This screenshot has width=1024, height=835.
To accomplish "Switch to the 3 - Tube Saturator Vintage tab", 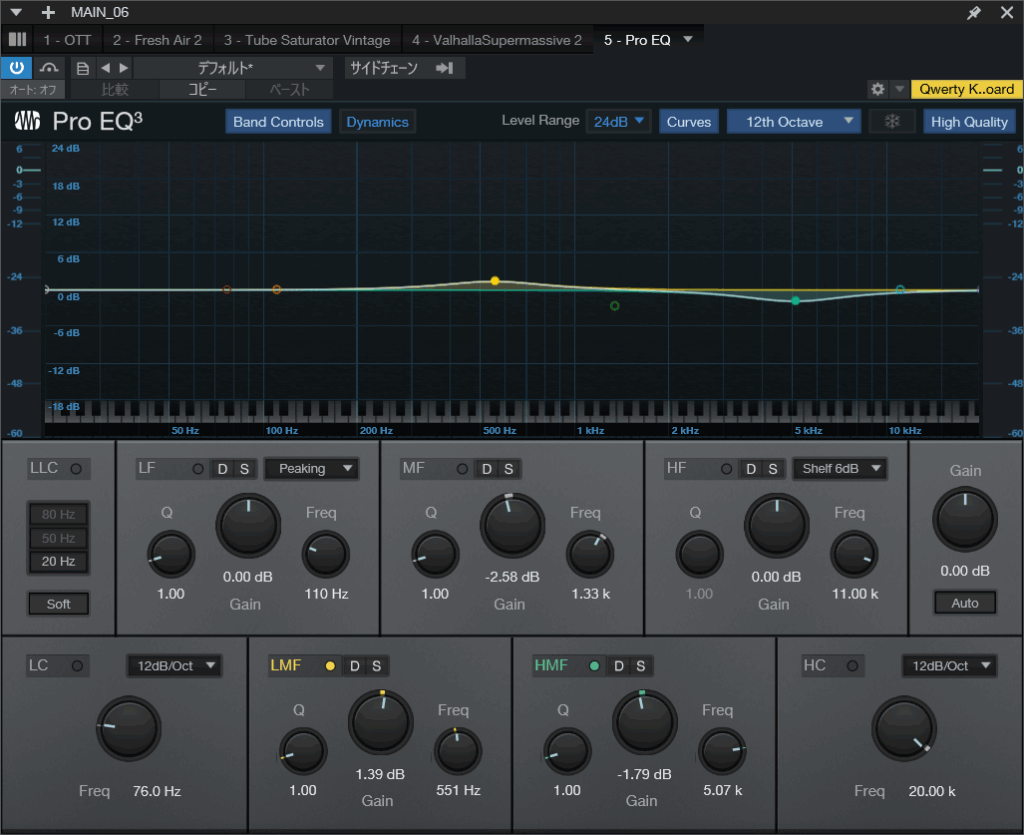I will (x=306, y=40).
